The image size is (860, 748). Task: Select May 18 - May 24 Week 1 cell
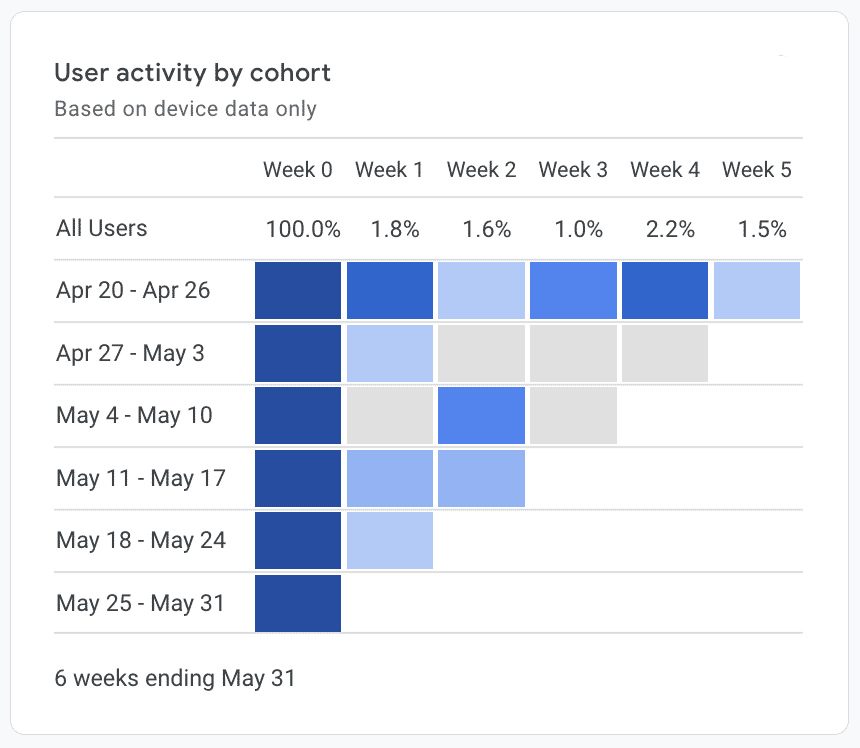390,541
